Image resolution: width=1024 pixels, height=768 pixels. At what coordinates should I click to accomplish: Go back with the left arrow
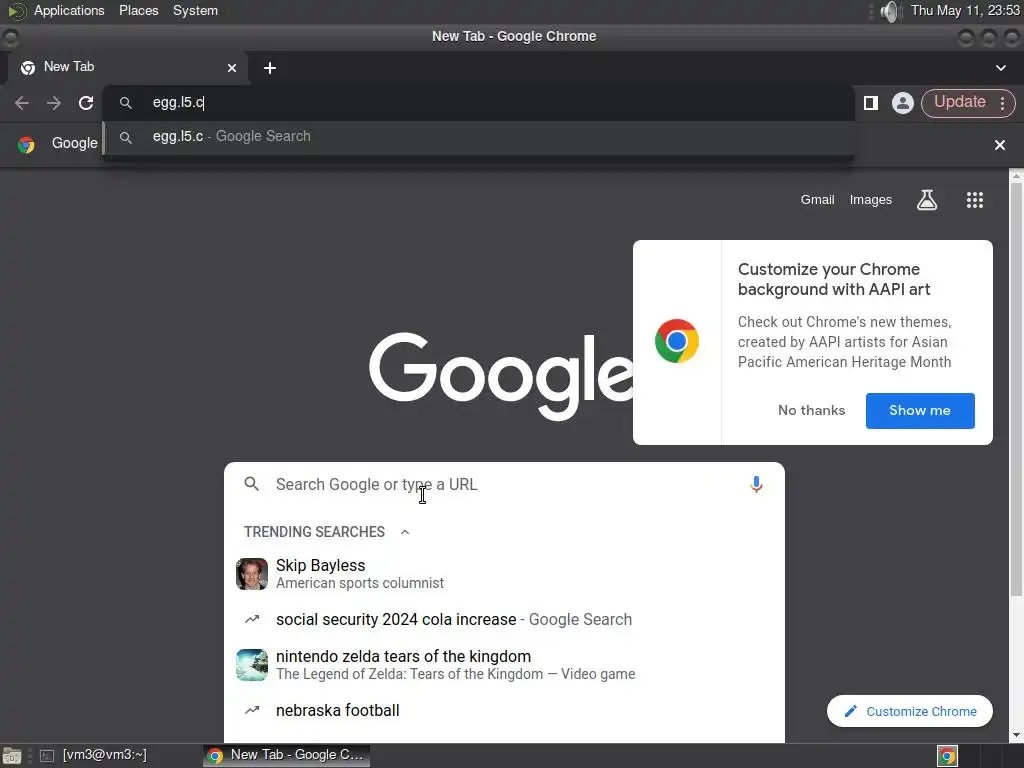(22, 103)
